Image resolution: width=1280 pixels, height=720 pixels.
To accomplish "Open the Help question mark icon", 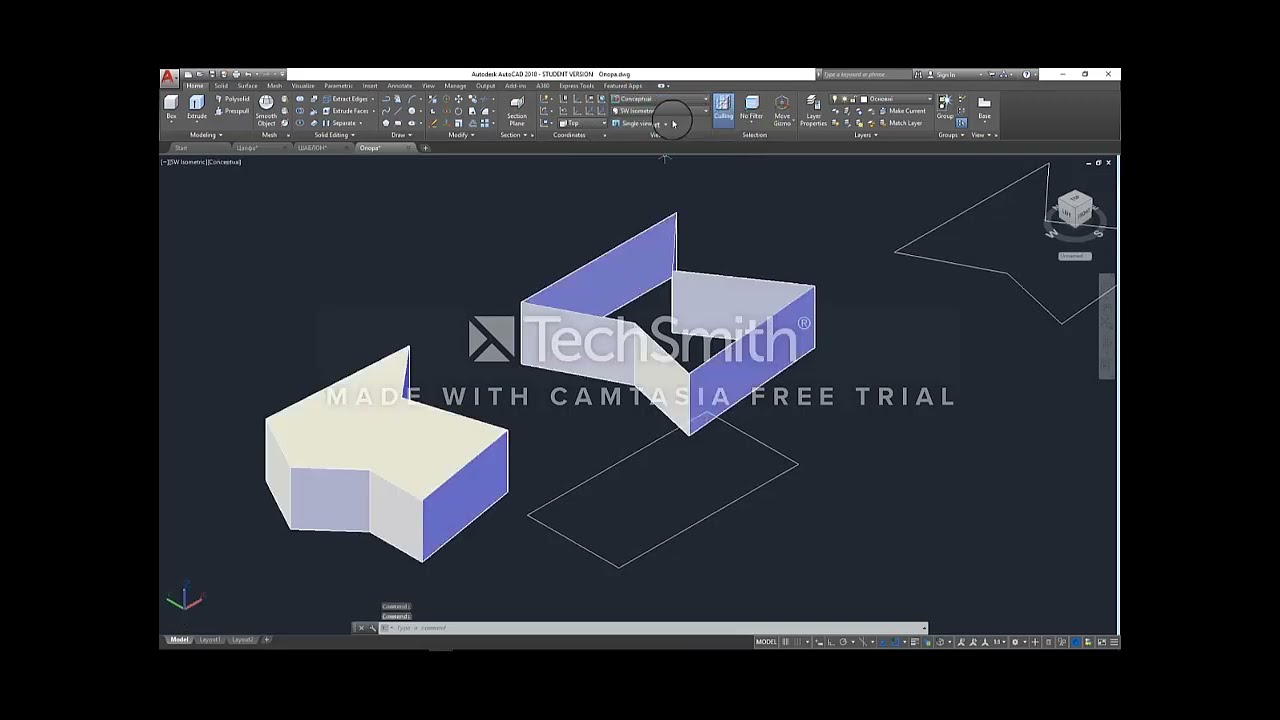I will tap(1026, 74).
